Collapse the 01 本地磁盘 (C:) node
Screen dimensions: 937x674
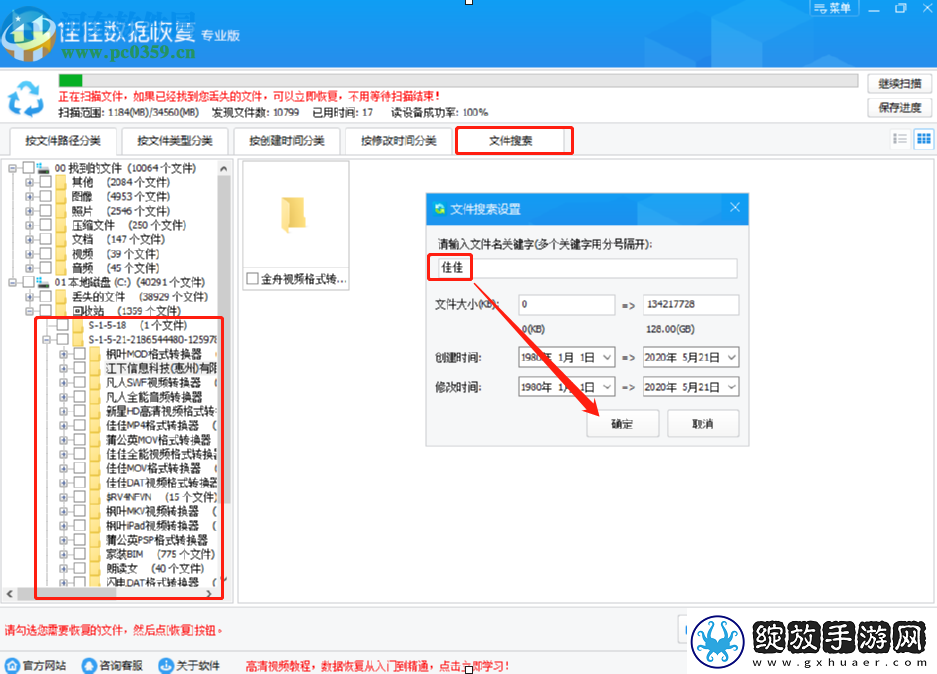[x=12, y=282]
